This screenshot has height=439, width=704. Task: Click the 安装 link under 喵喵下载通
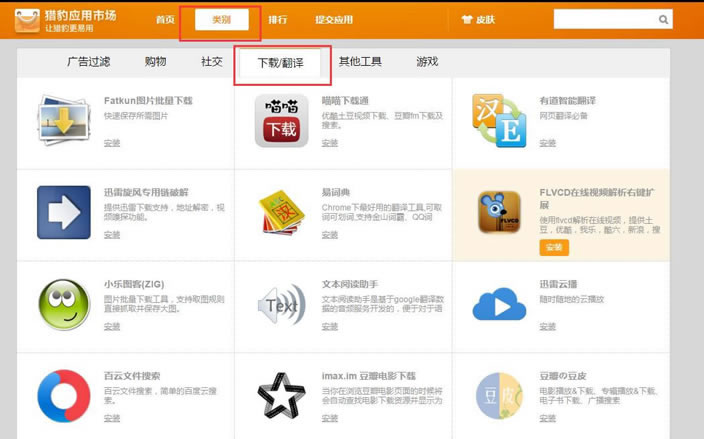329,143
